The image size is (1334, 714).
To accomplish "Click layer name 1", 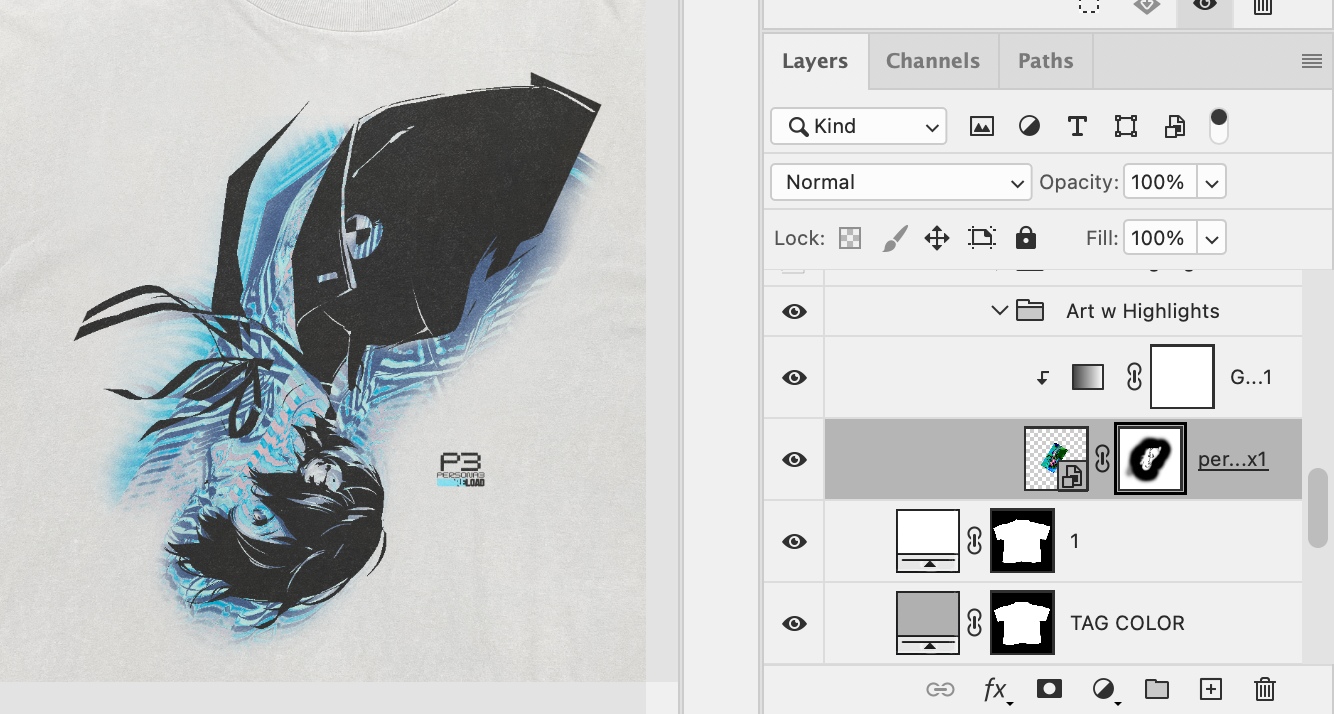I will point(1075,541).
